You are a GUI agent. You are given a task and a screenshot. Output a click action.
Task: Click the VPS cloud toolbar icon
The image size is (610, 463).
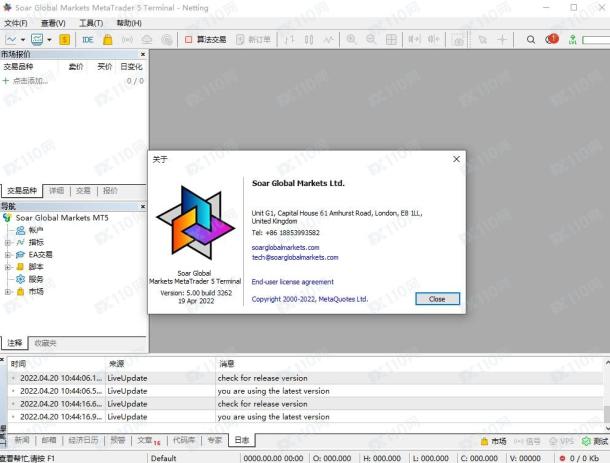tap(147, 40)
